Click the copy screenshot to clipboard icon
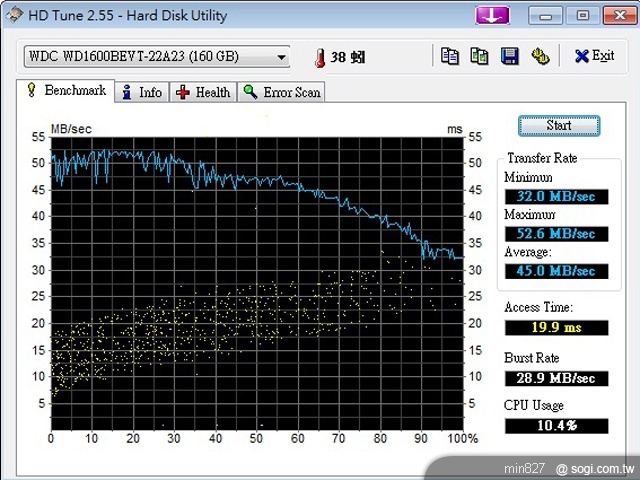The image size is (640, 480). 479,56
